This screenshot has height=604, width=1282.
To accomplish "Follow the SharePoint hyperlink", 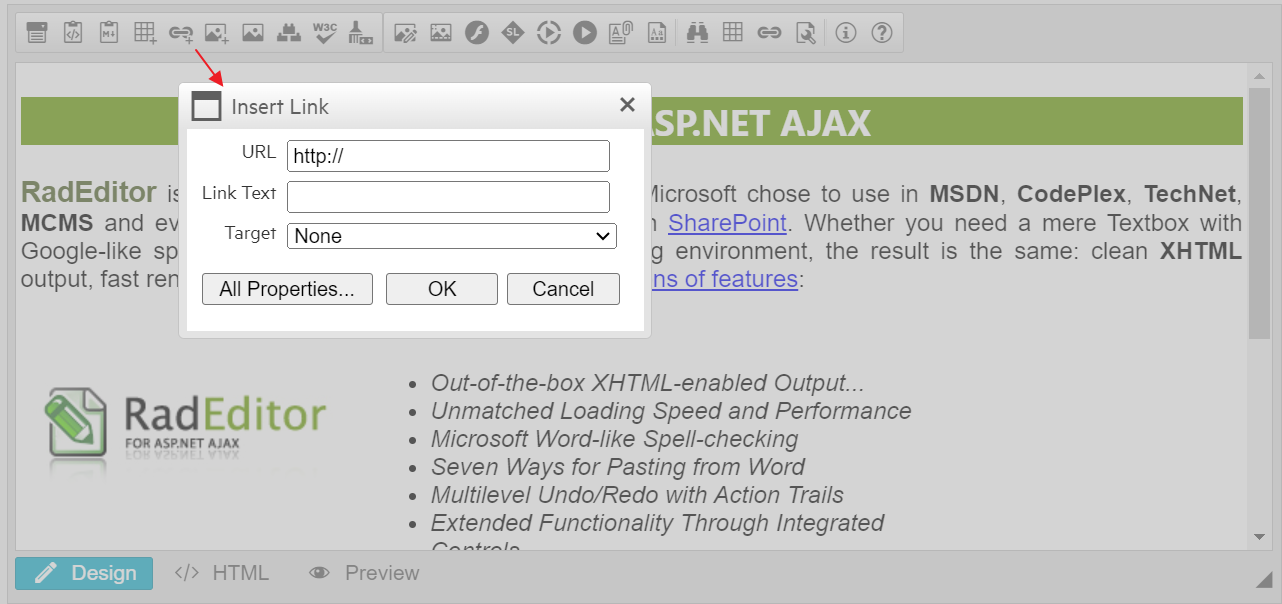I will point(727,222).
